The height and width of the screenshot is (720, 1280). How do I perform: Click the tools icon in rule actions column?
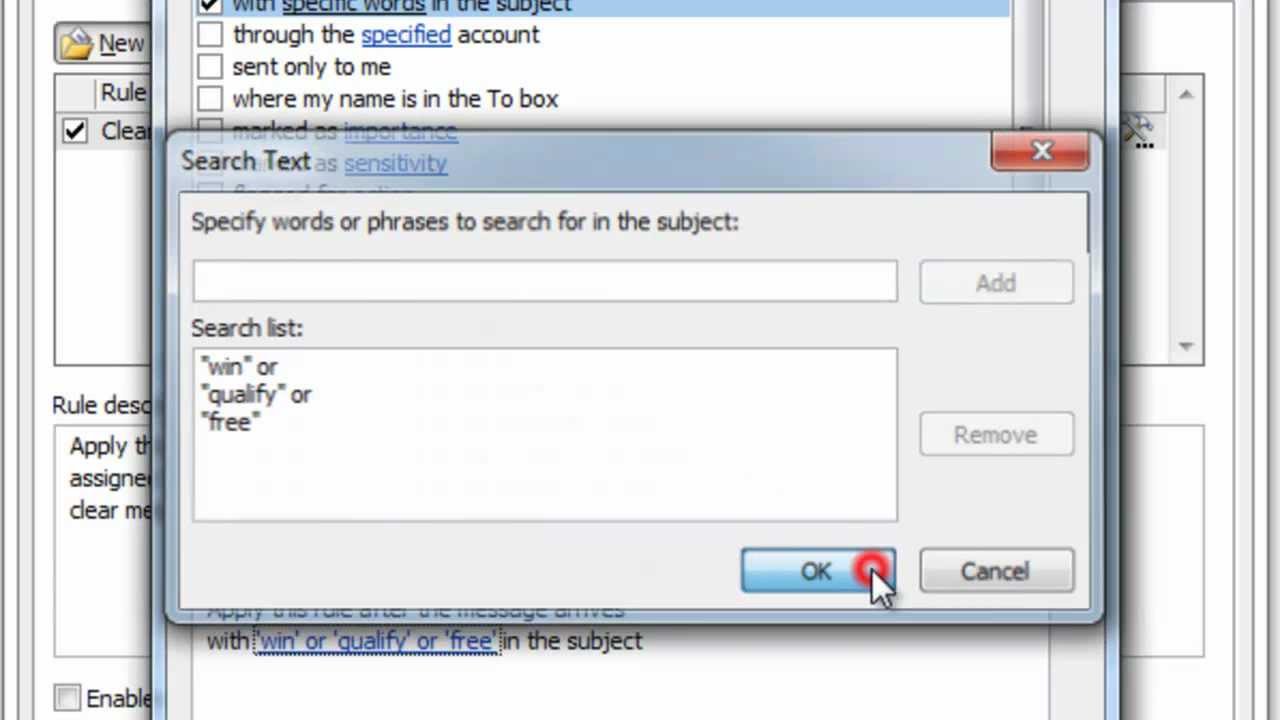[x=1138, y=130]
